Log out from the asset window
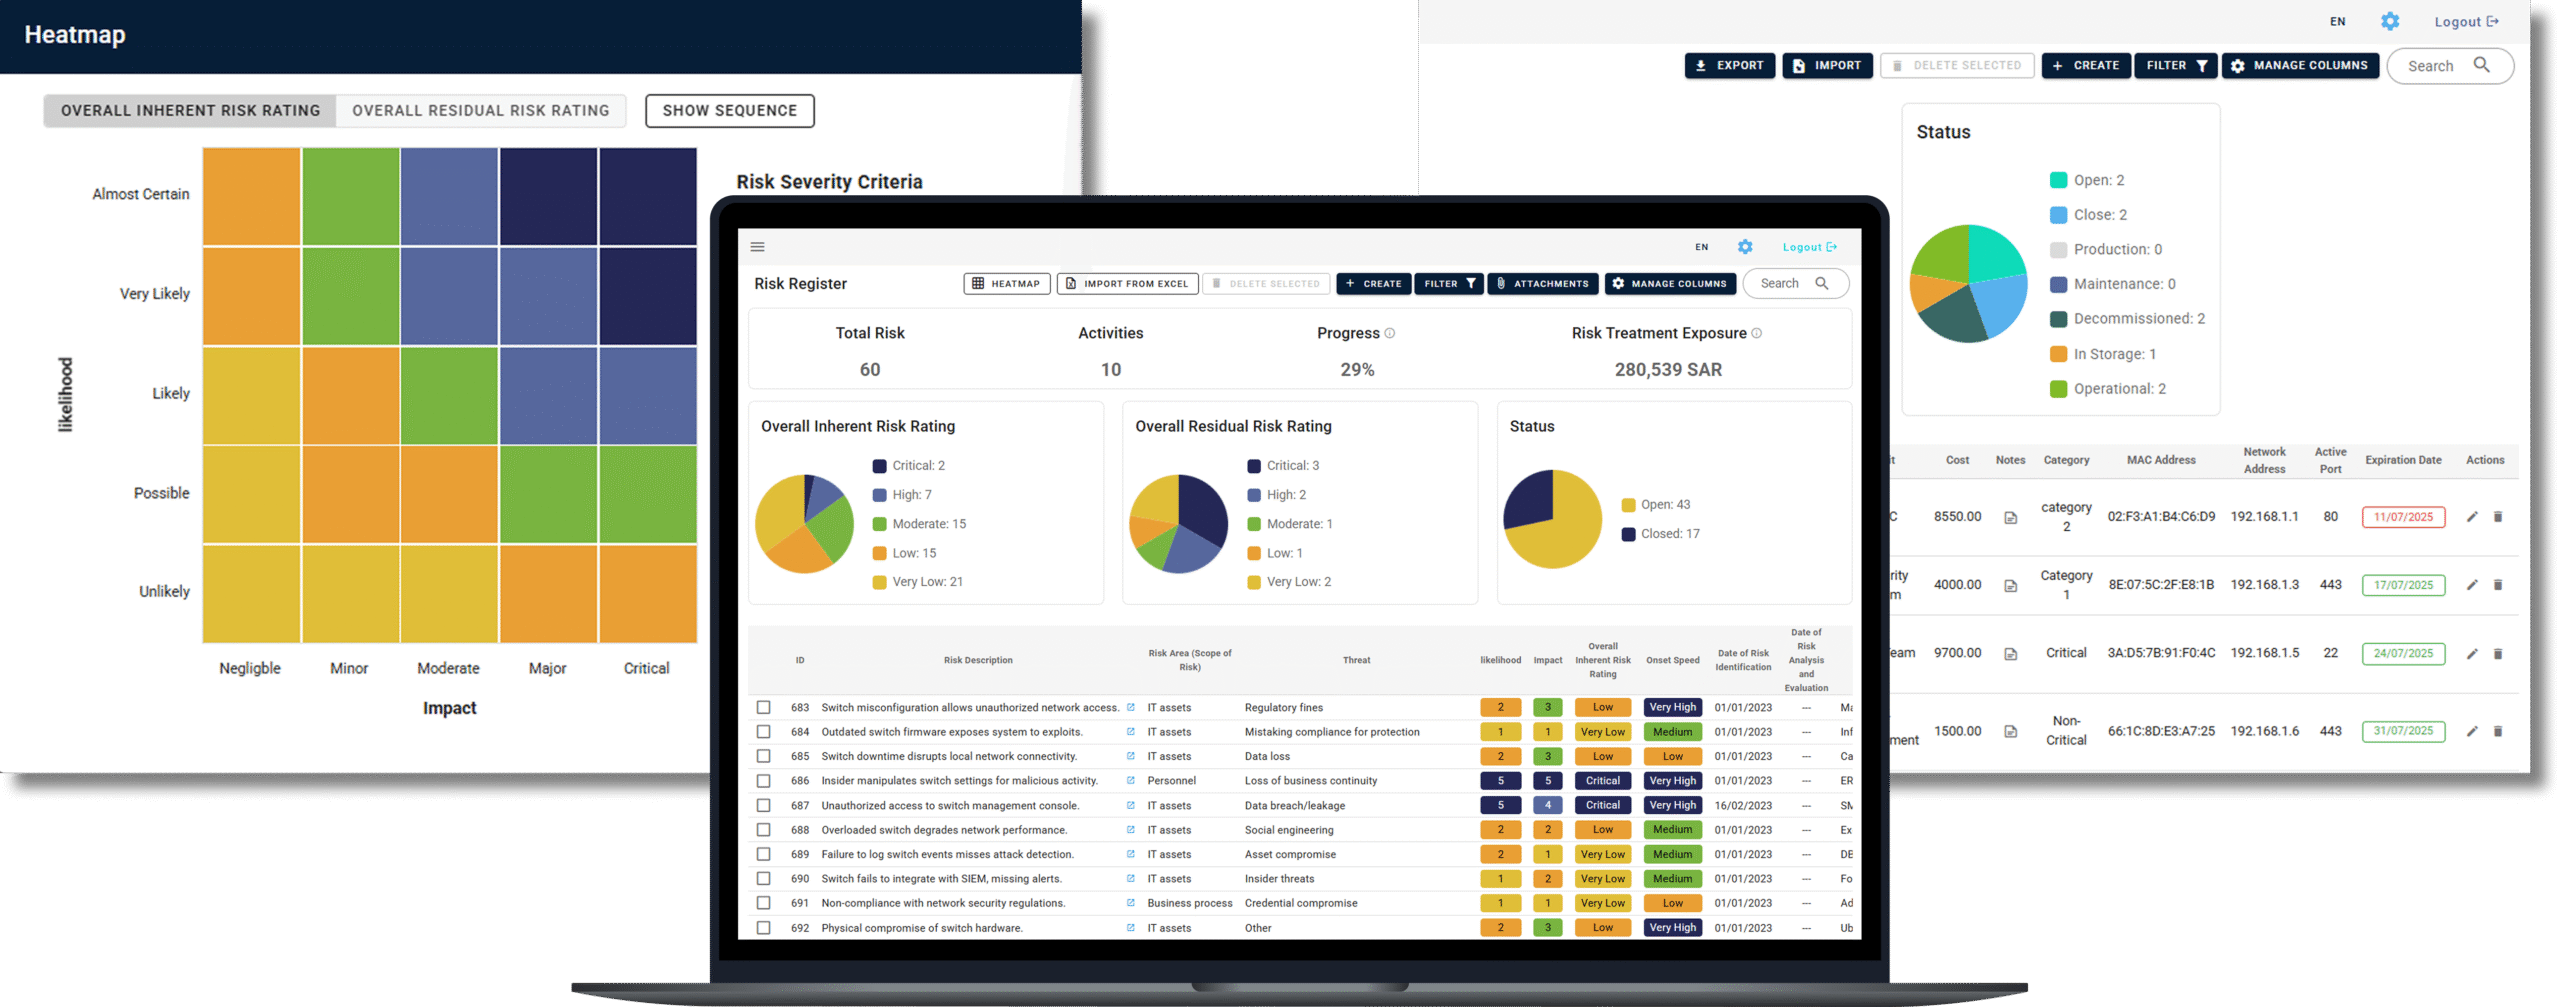The width and height of the screenshot is (2560, 1007). point(2466,21)
